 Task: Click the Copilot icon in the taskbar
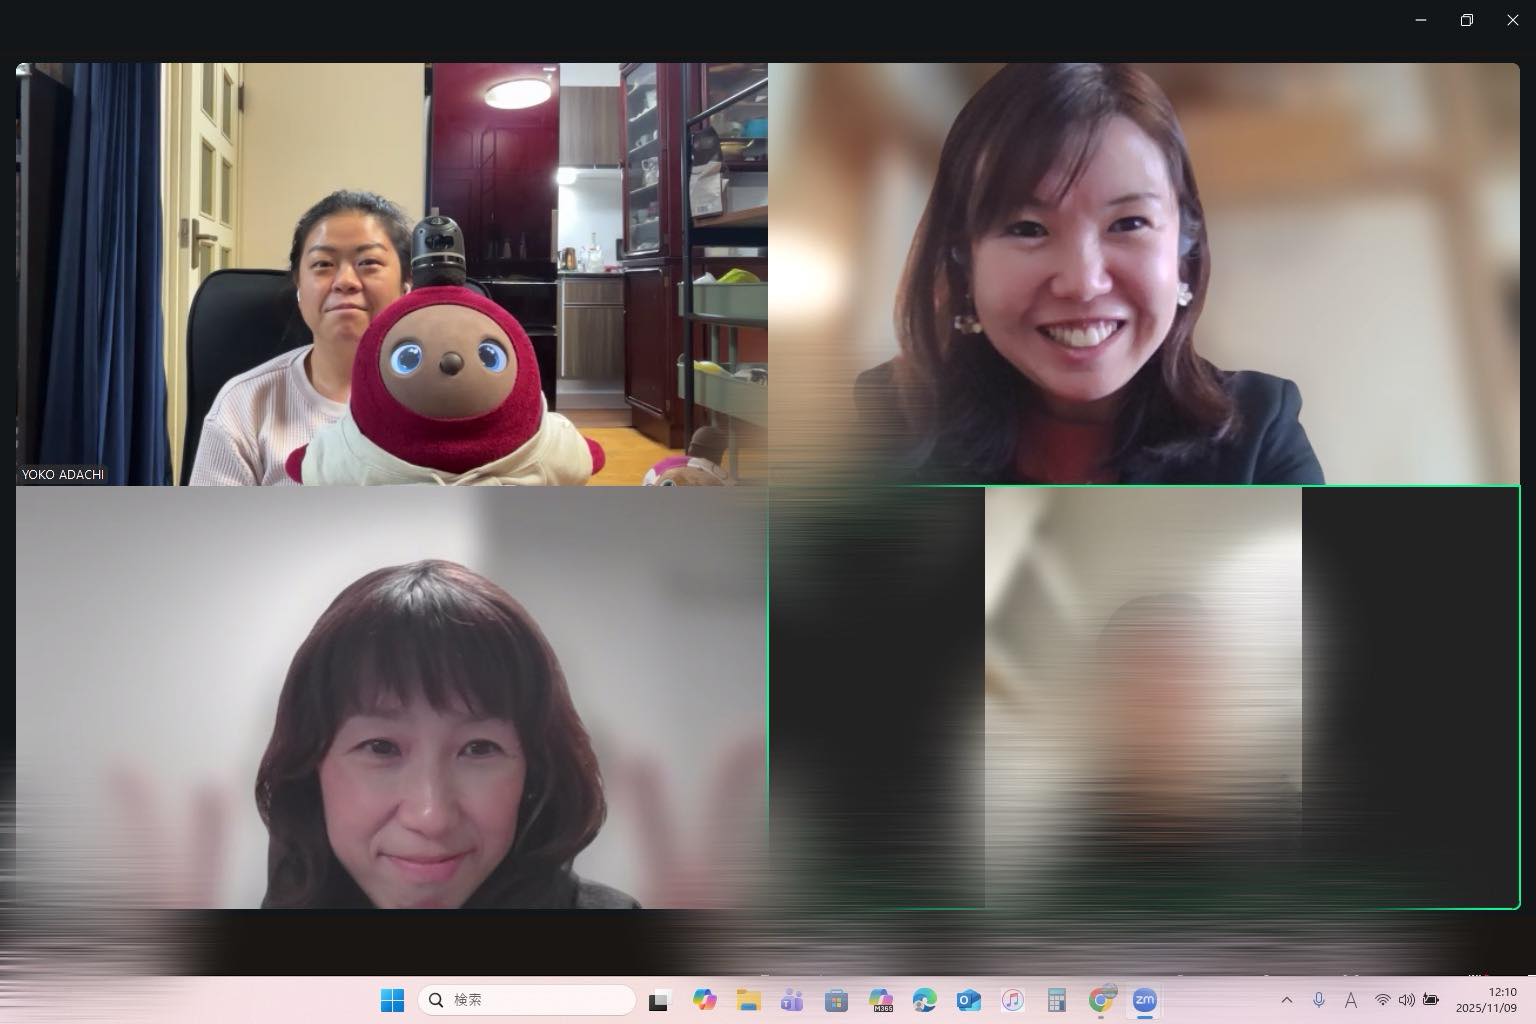(704, 1000)
